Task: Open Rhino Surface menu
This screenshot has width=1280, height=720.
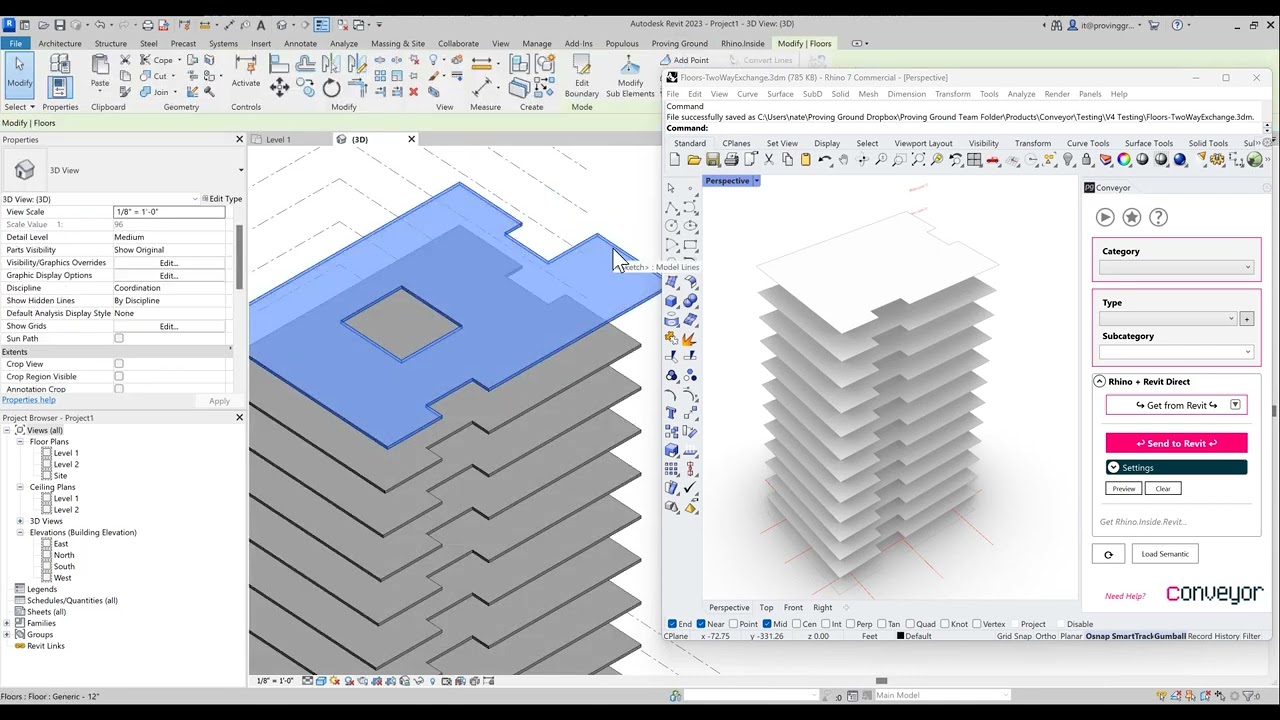Action: pos(780,94)
